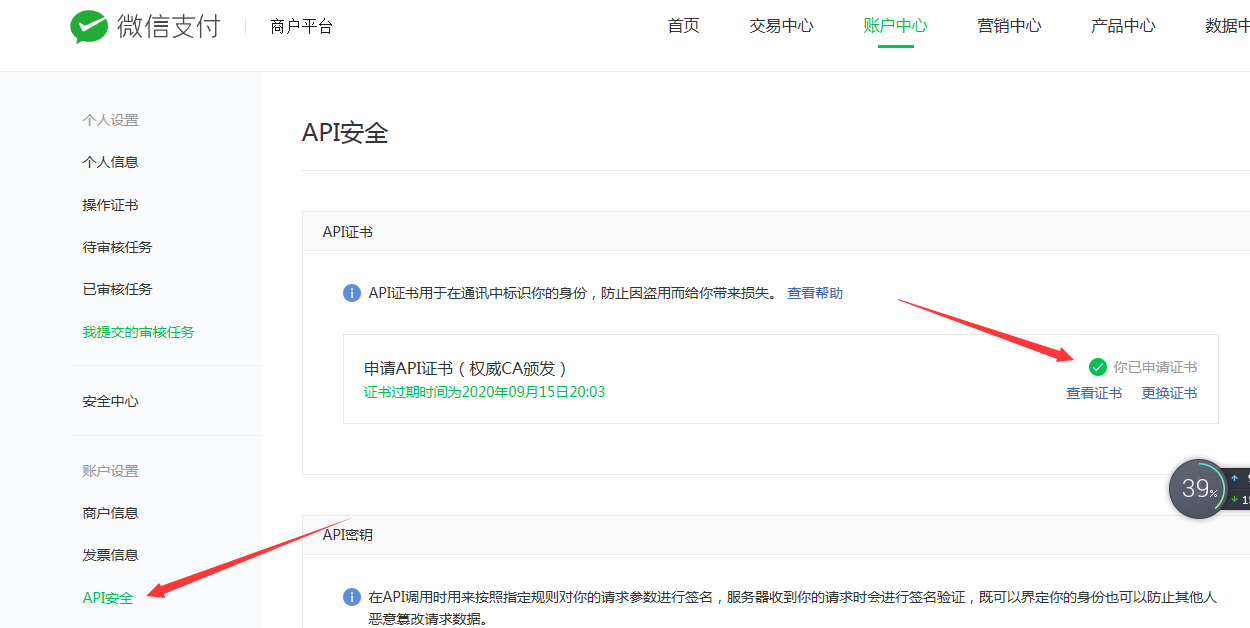This screenshot has height=628, width=1250.
Task: Open the 营销中心 tab
Action: [1009, 26]
